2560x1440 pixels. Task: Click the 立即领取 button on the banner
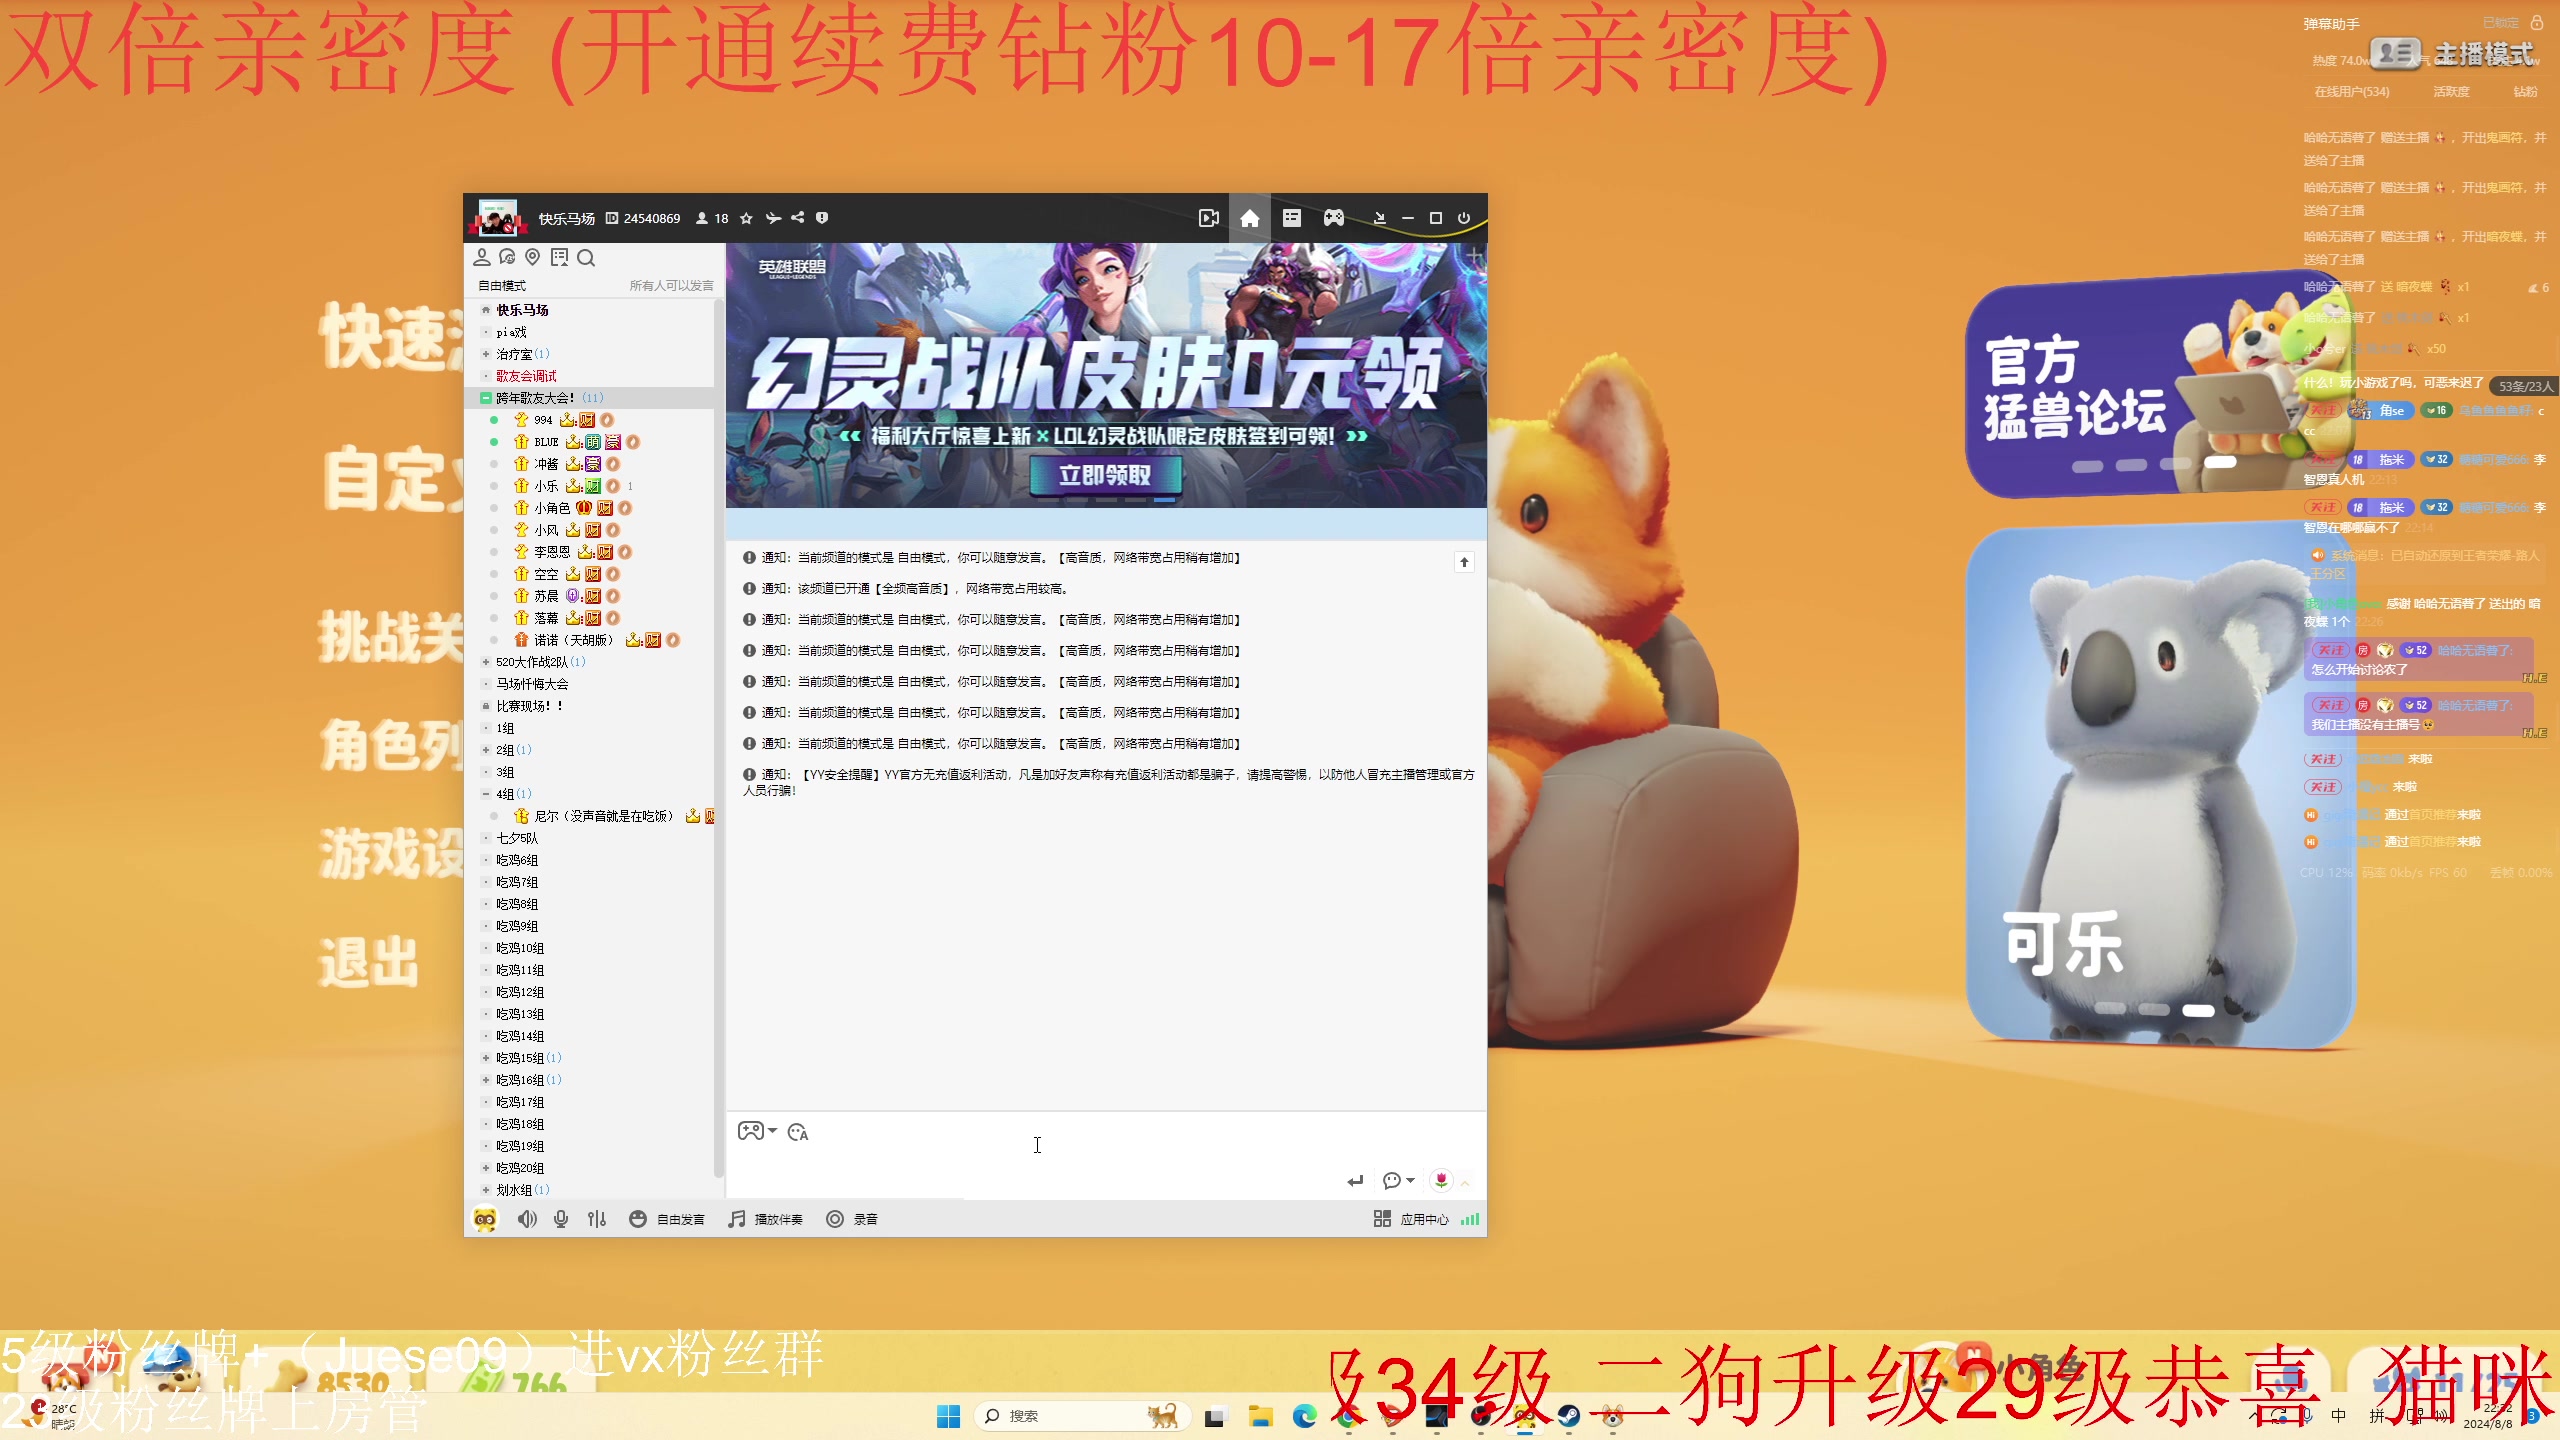click(x=1105, y=475)
